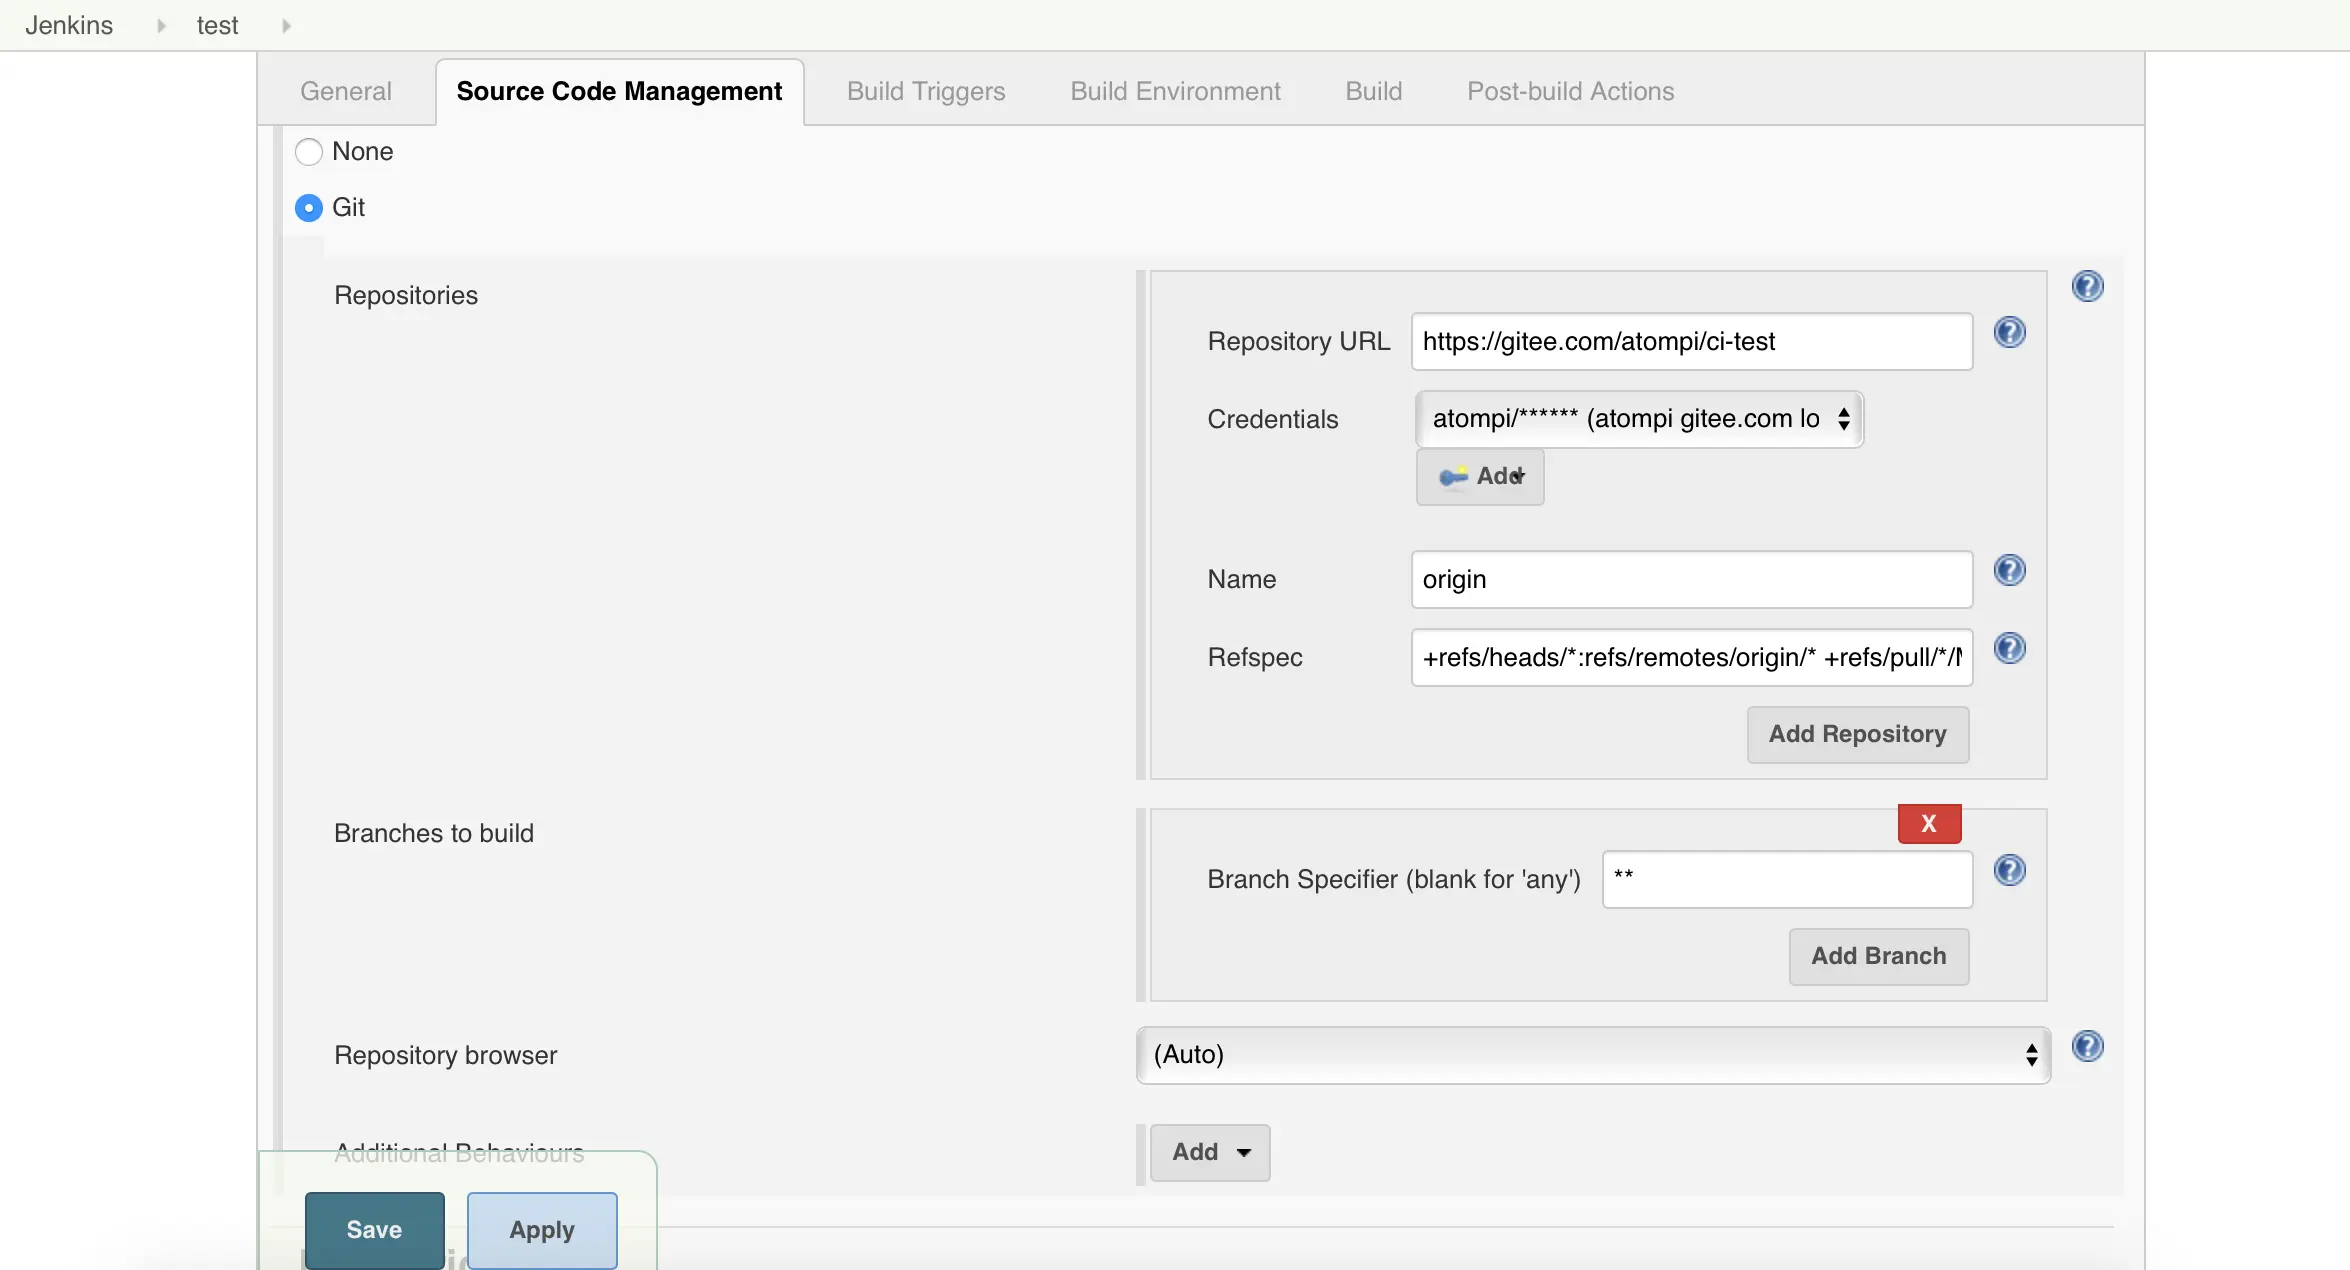Click the Add Branch button
The height and width of the screenshot is (1270, 2350).
(1878, 956)
